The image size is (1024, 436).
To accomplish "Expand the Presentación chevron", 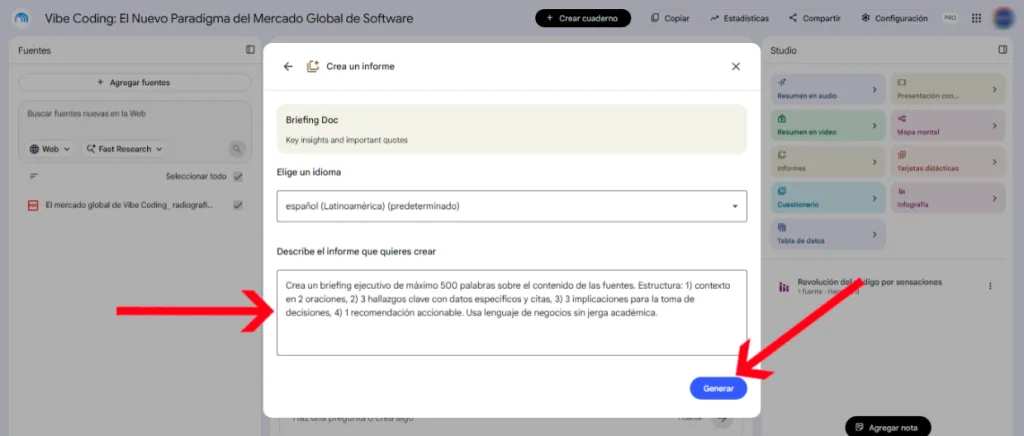I will click(x=995, y=89).
